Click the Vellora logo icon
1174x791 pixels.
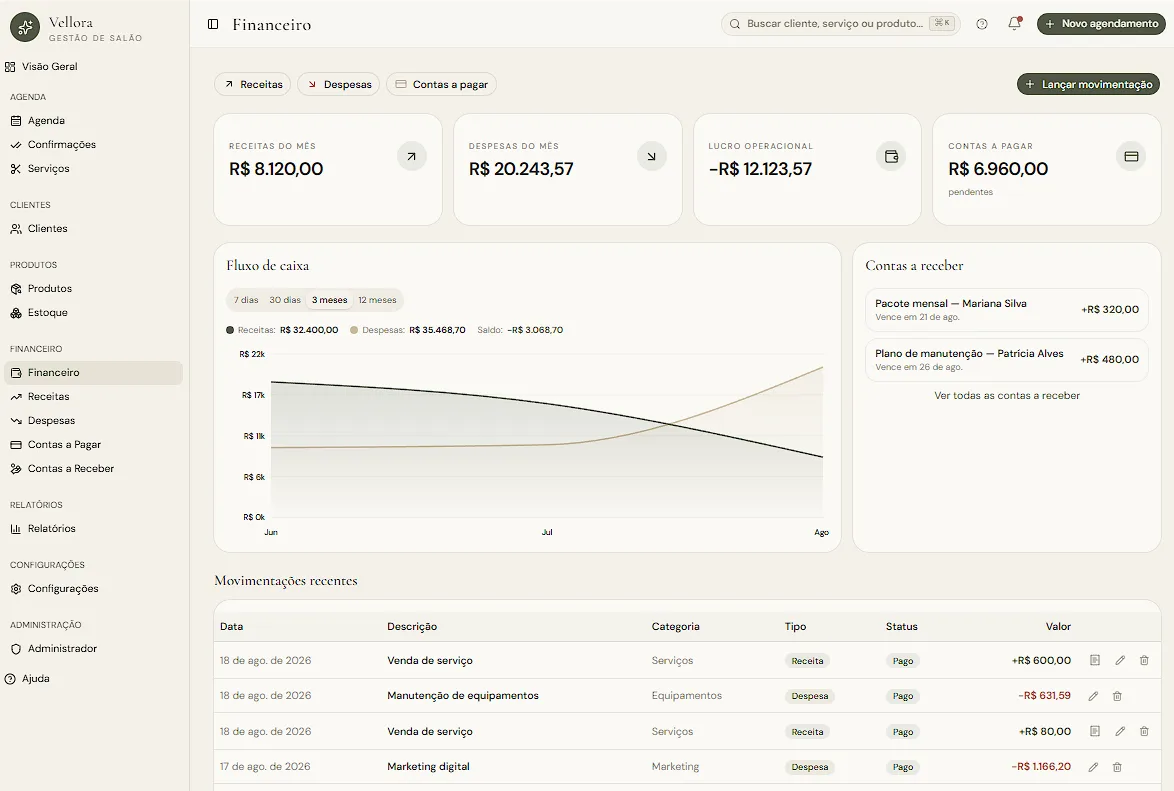[25, 28]
